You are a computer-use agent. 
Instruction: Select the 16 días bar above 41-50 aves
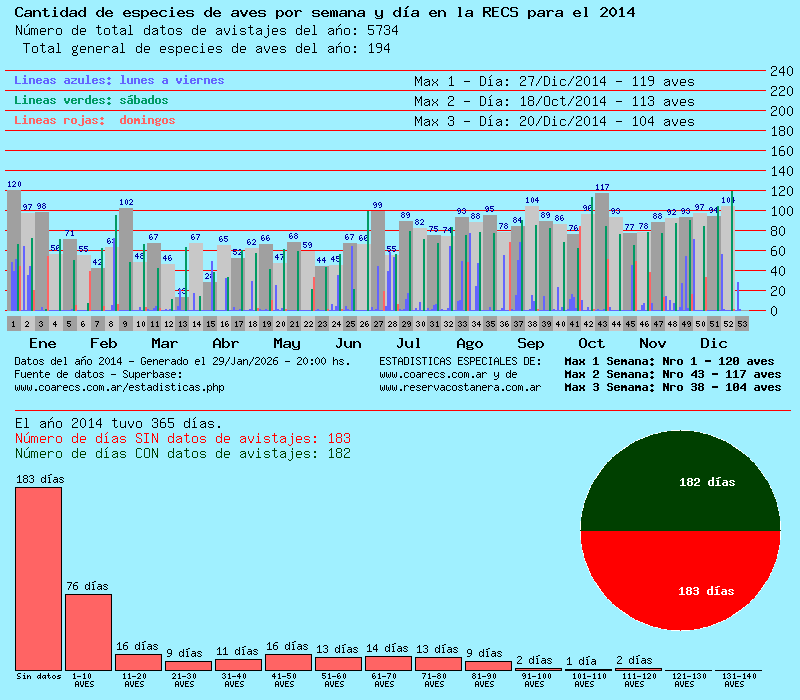288,662
